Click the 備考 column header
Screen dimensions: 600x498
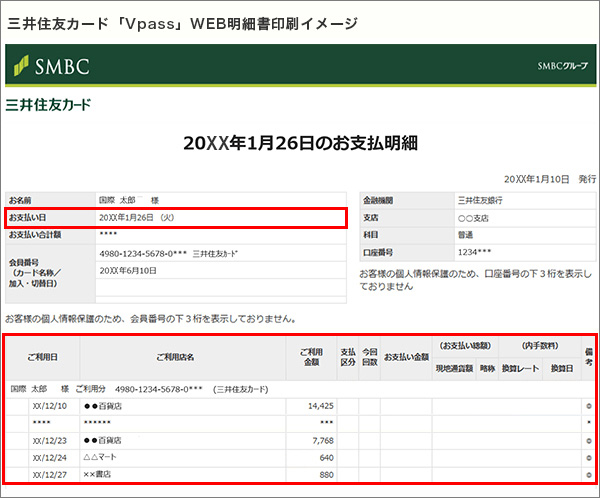pos(589,357)
